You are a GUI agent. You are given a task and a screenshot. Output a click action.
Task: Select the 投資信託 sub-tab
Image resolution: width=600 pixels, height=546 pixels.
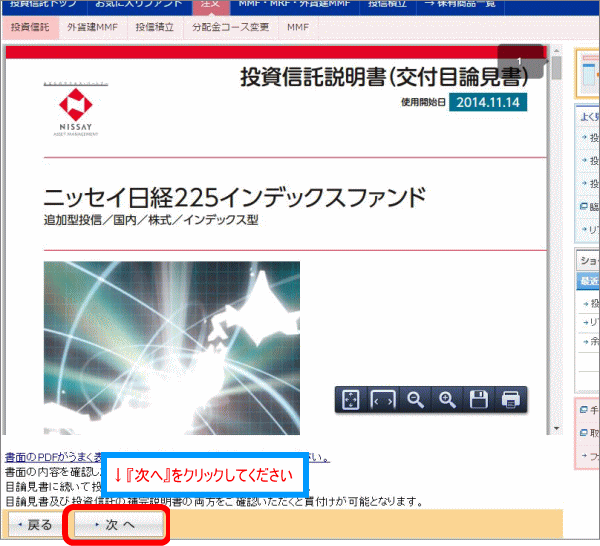[30, 27]
